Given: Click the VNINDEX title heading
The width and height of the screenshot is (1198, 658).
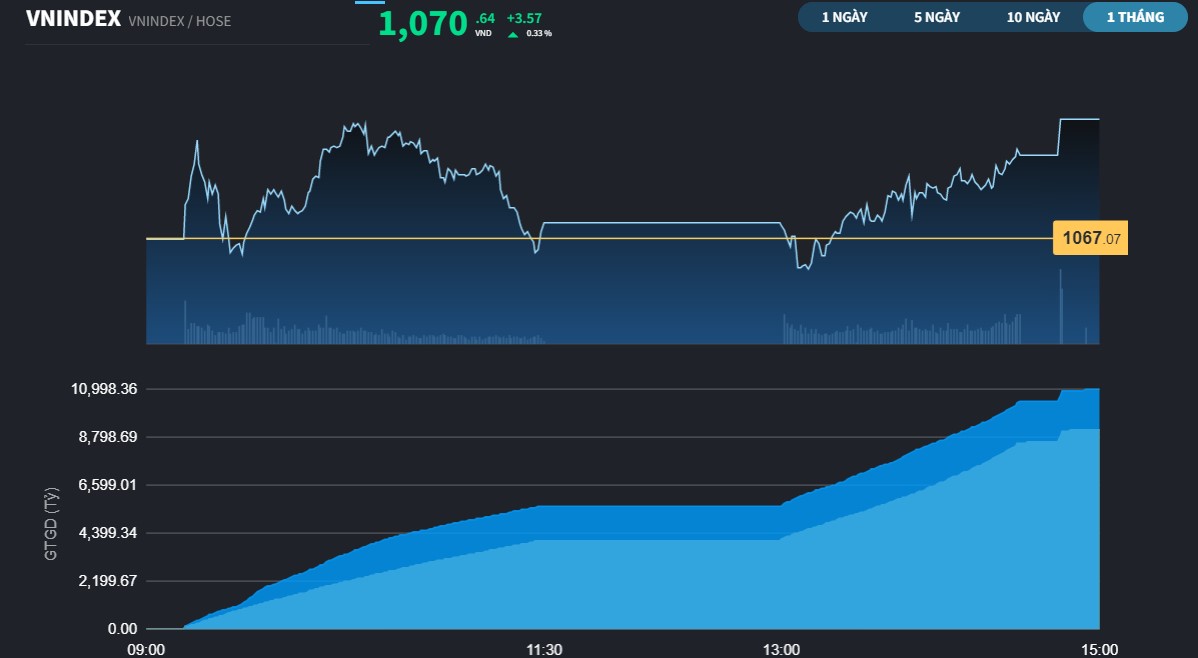Looking at the screenshot, I should (73, 19).
